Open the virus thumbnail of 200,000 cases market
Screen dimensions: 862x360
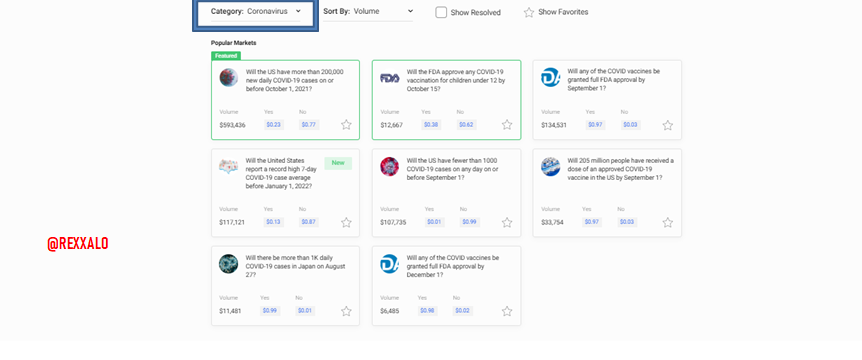tap(229, 77)
